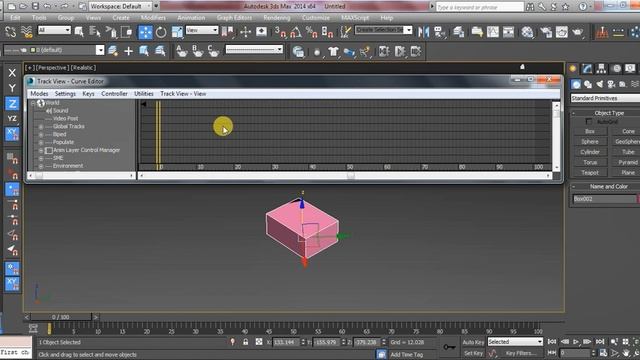The width and height of the screenshot is (640, 360).
Task: Click Track View horizontal scrollbar thumb
Action: tap(351, 176)
